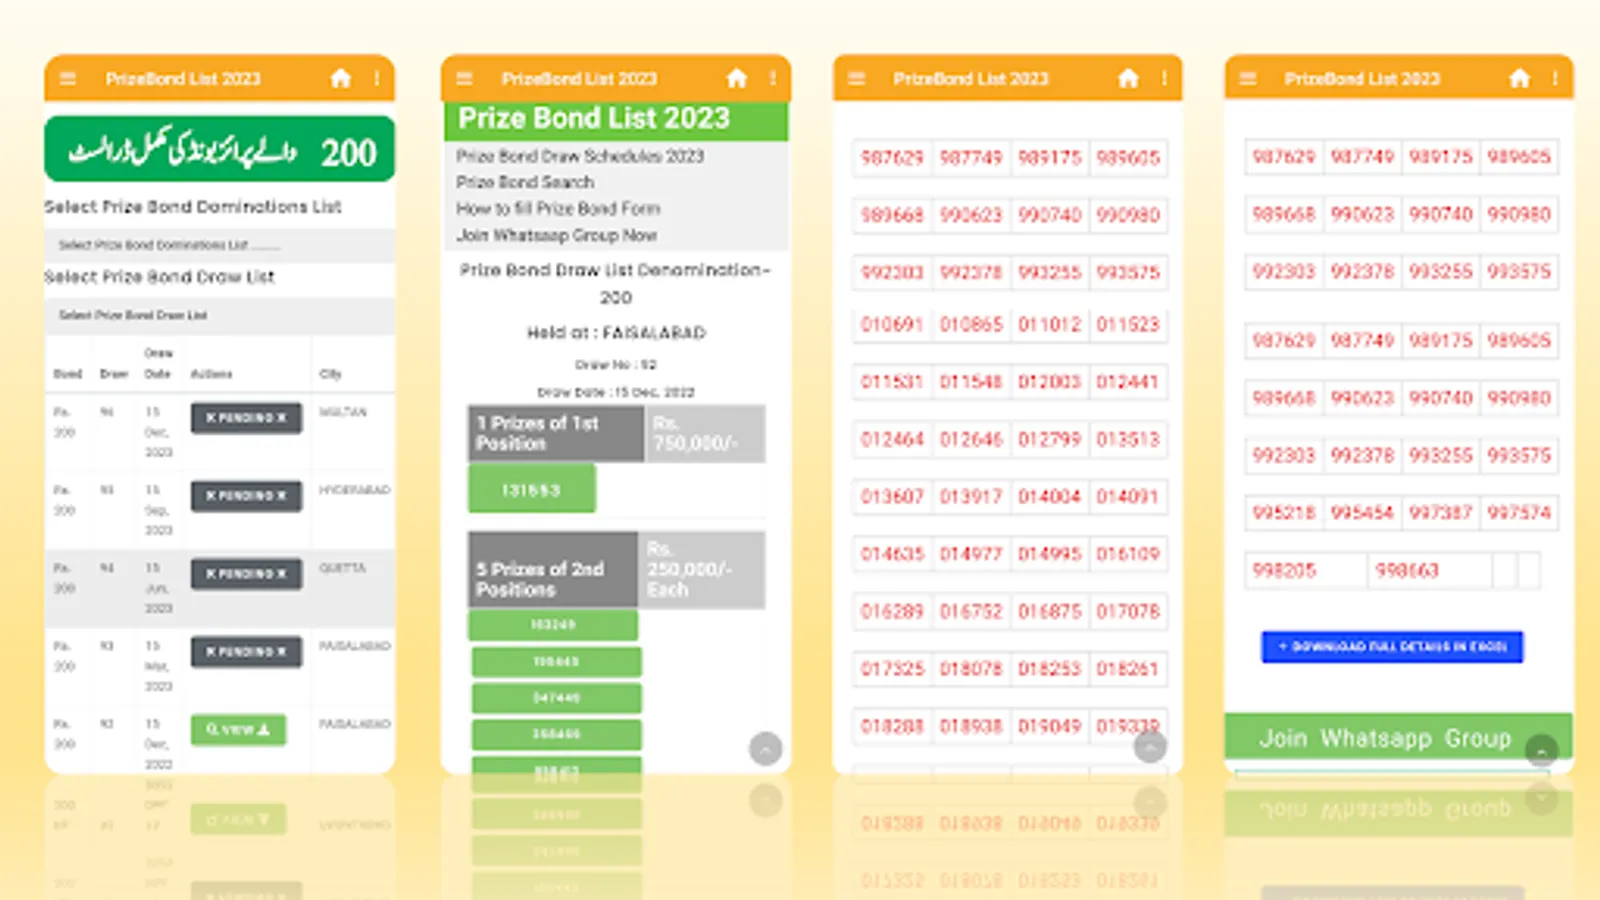The width and height of the screenshot is (1600, 900).
Task: Tap the home icon on the screen listing 010691
Action: [x=1128, y=78]
